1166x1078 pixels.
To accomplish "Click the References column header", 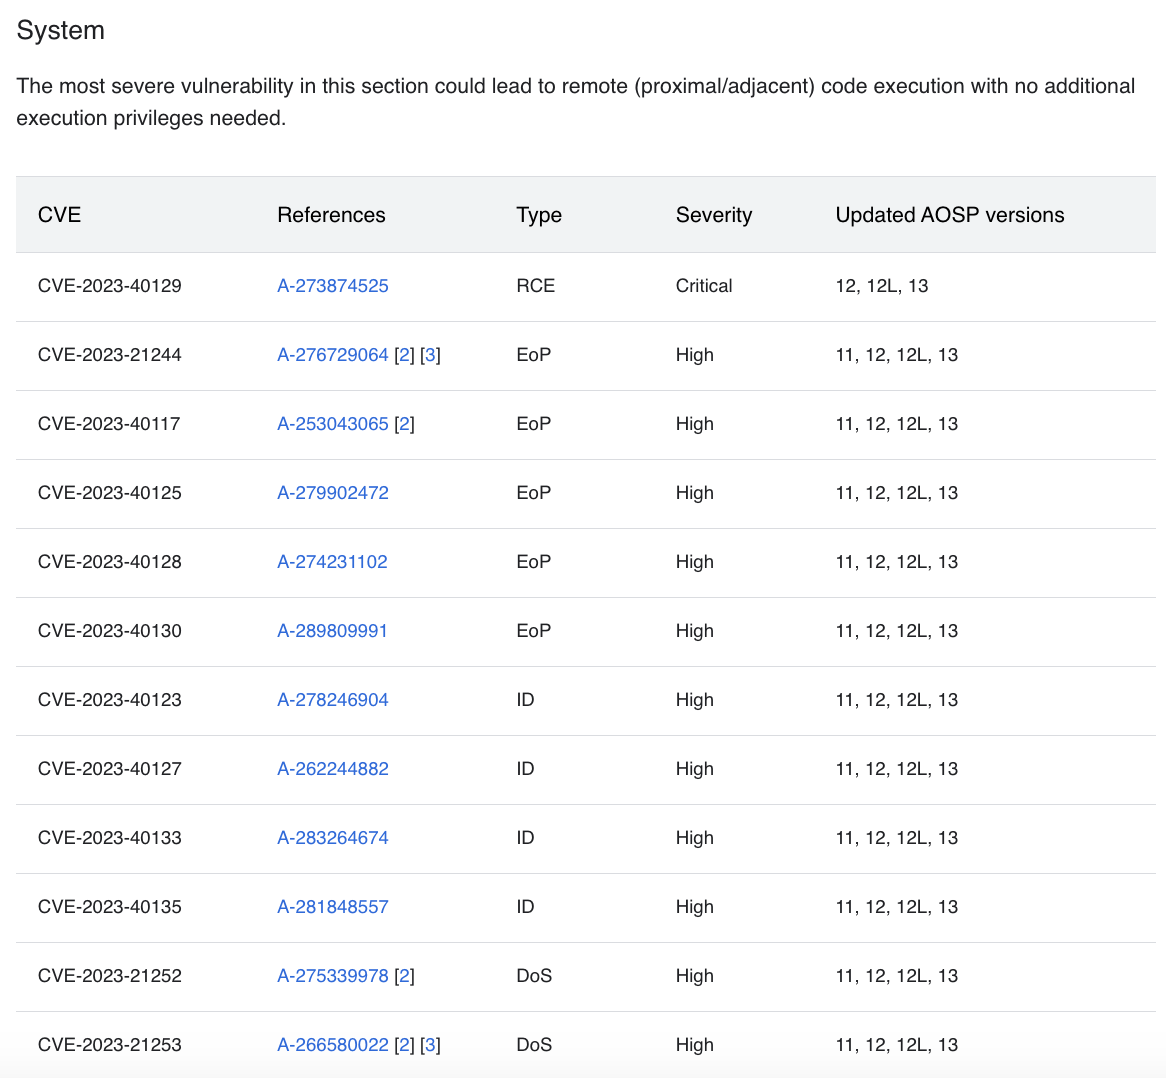I will point(331,215).
